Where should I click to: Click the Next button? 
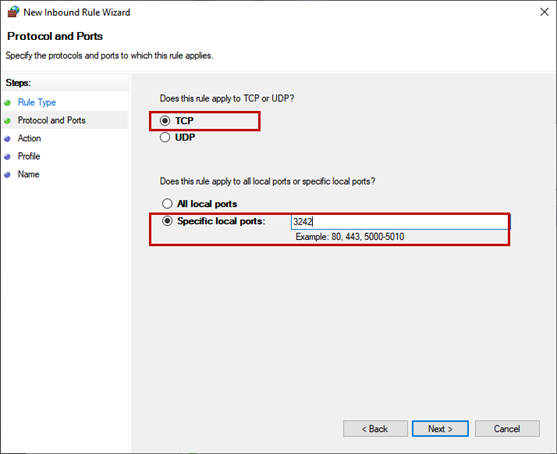tap(440, 429)
